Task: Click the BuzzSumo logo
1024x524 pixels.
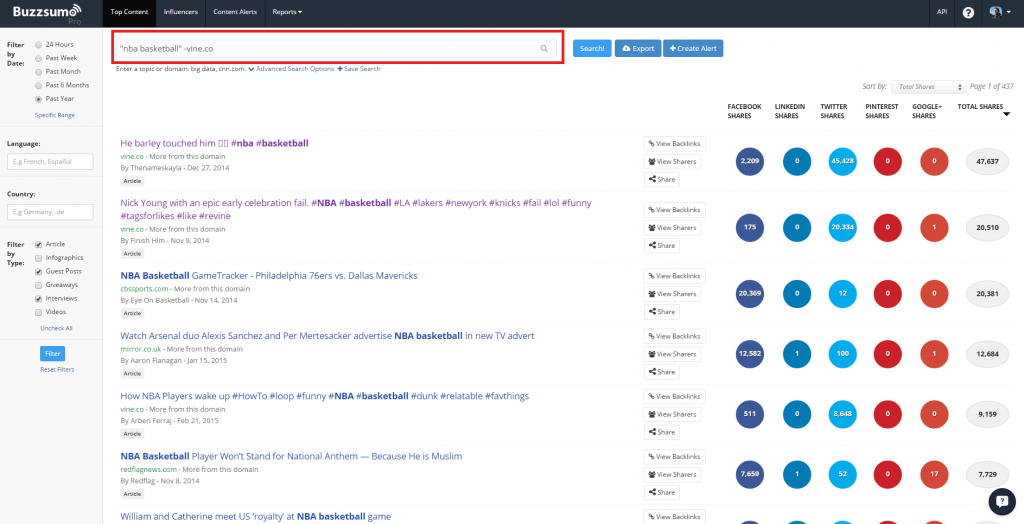Action: 48,12
